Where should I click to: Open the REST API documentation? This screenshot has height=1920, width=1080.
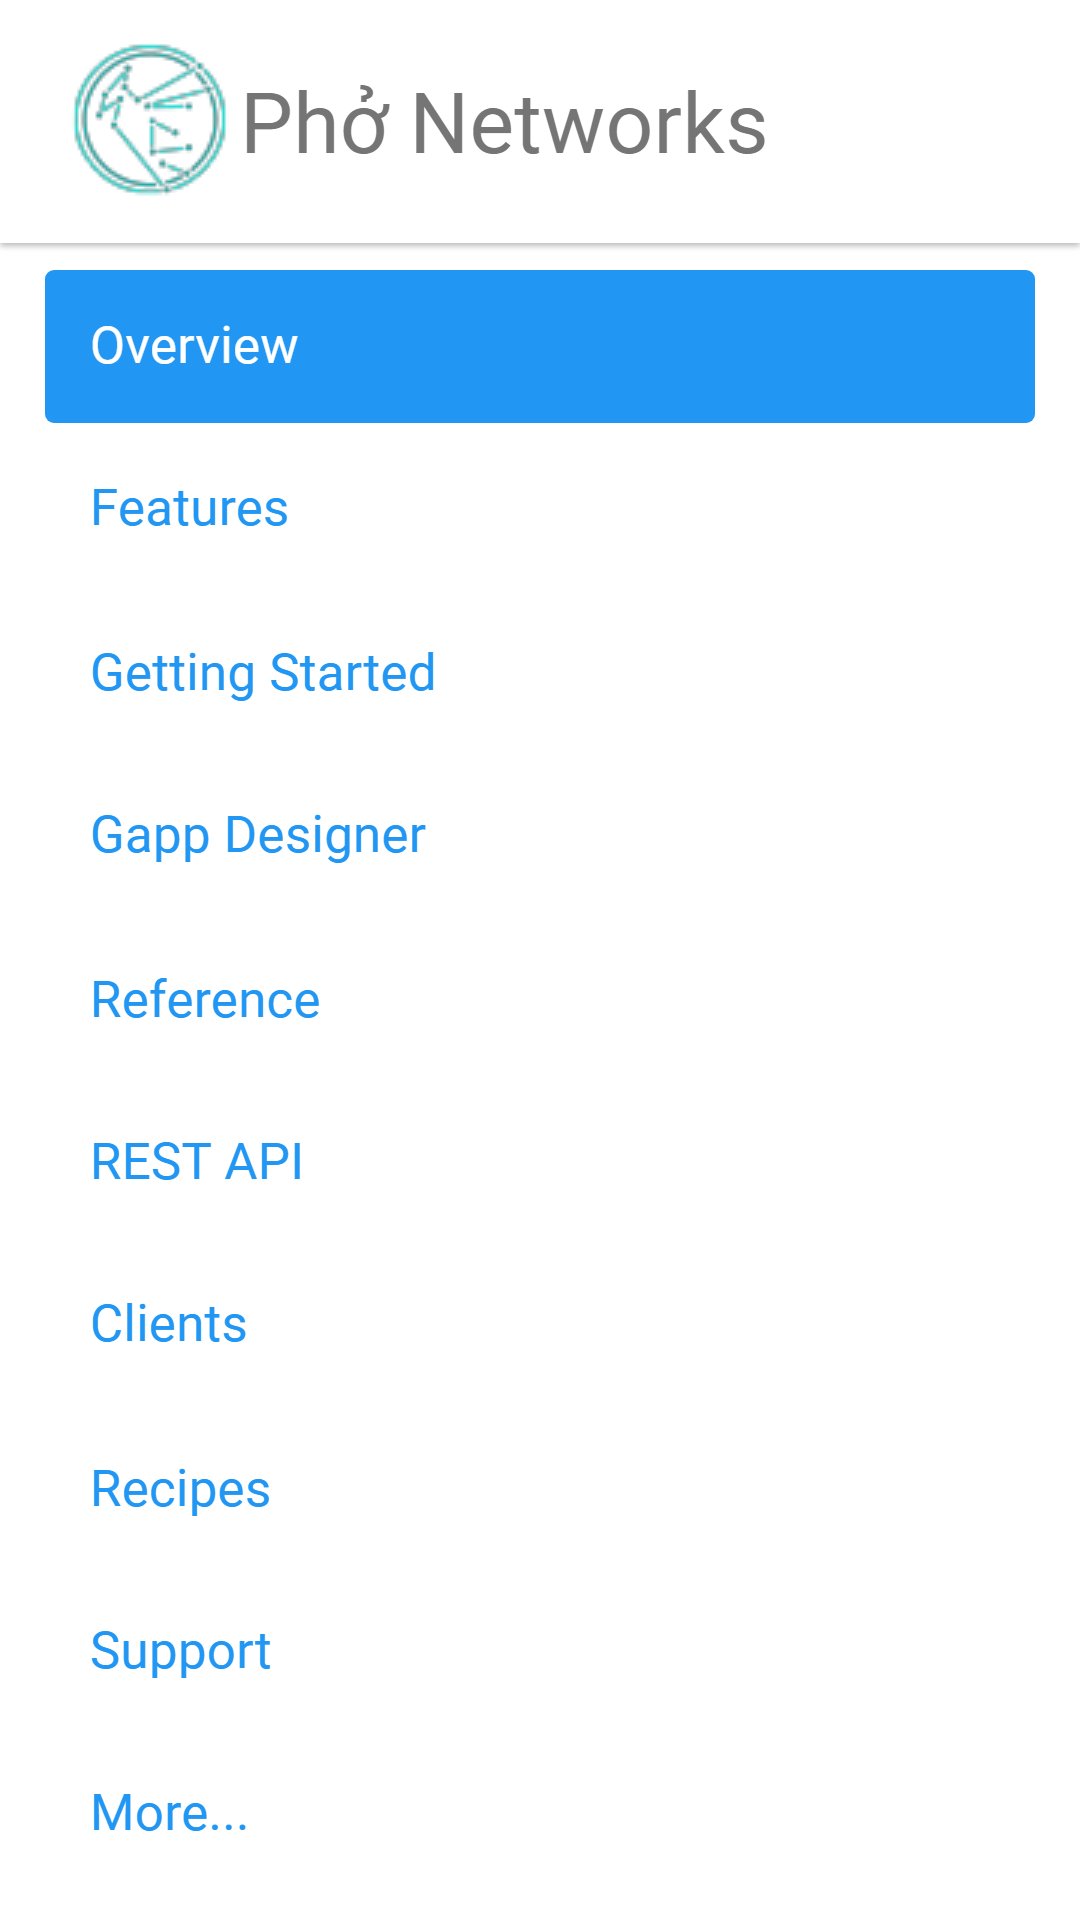click(x=540, y=1162)
